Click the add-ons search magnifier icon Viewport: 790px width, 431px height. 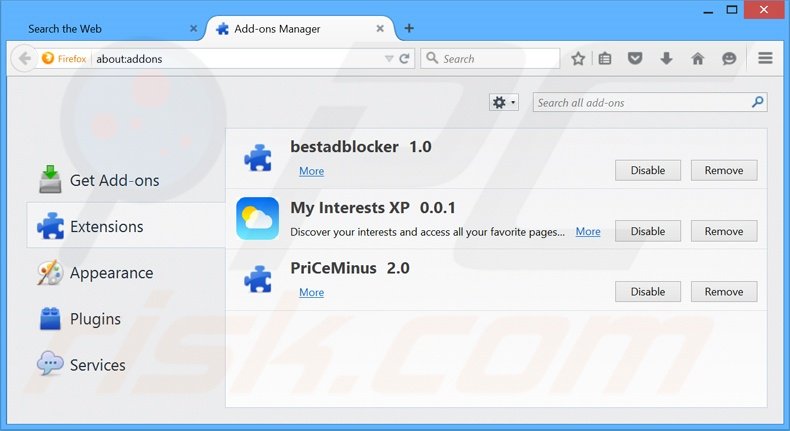(x=757, y=102)
